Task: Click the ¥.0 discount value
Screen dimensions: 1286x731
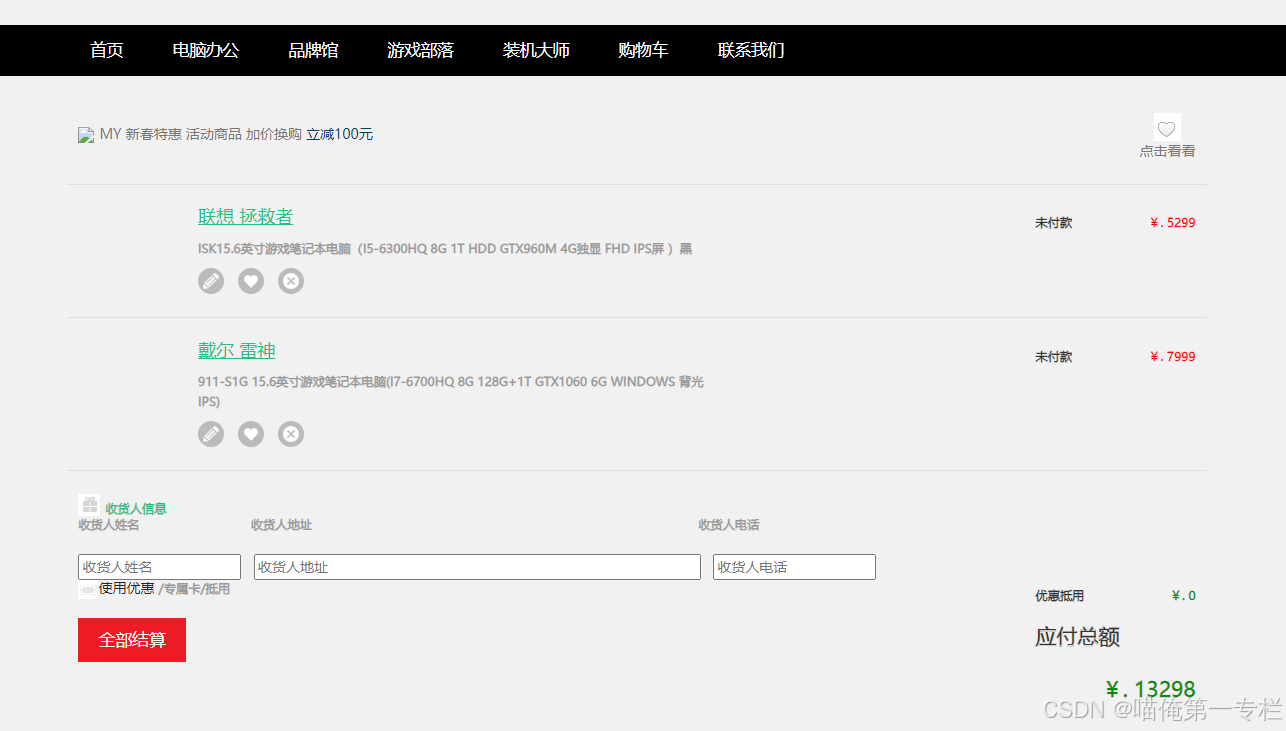Action: [1184, 596]
